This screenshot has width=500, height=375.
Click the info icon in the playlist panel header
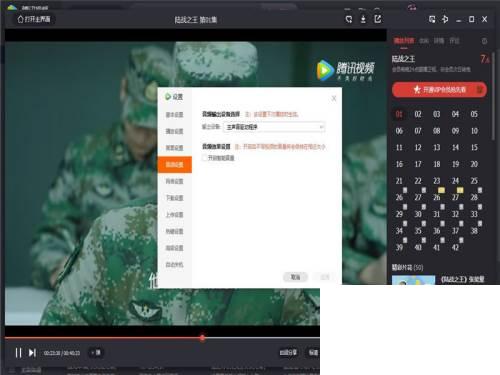click(x=484, y=41)
